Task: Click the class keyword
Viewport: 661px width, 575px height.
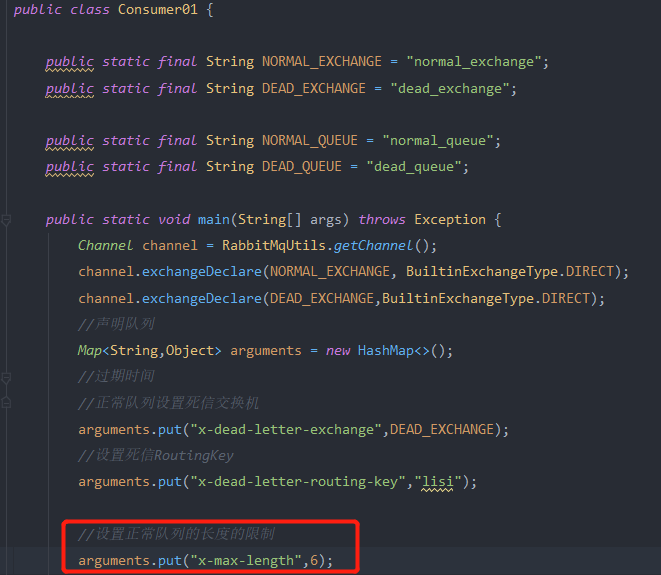Action: [90, 10]
